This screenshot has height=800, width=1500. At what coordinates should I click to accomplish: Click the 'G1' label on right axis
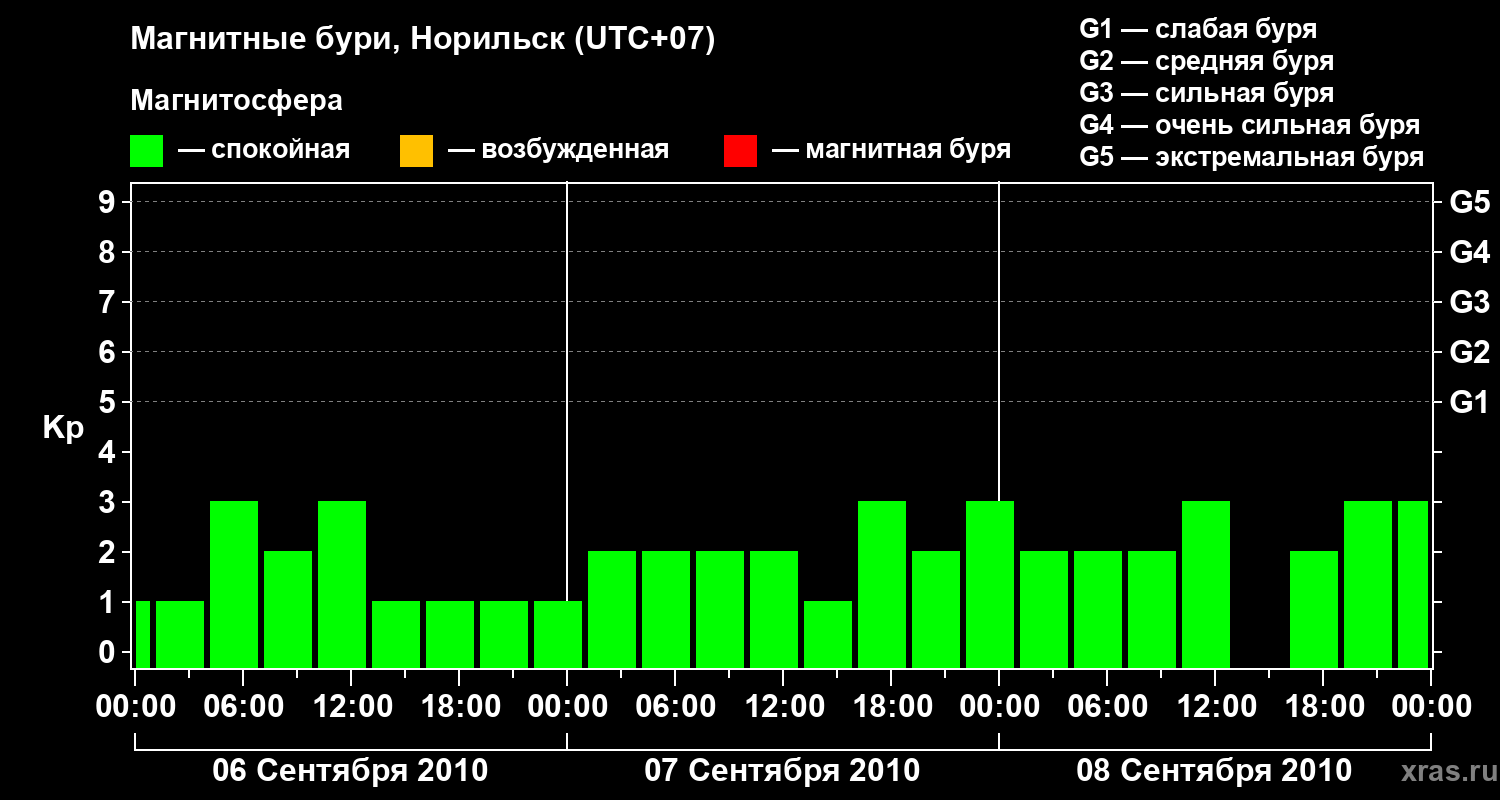pyautogui.click(x=1470, y=402)
